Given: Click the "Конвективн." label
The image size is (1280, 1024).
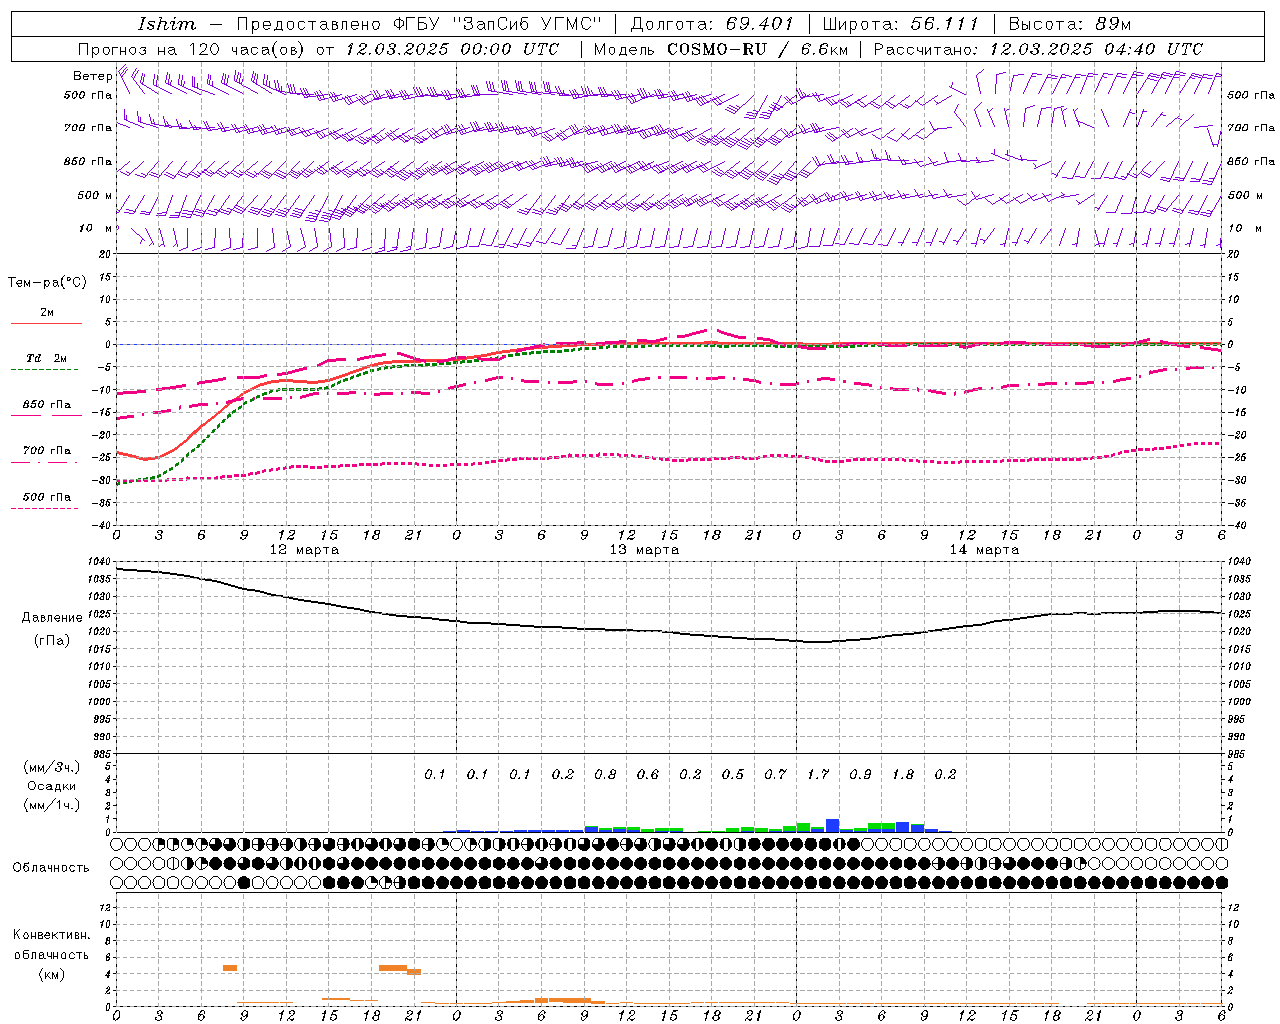Looking at the screenshot, I should (51, 935).
